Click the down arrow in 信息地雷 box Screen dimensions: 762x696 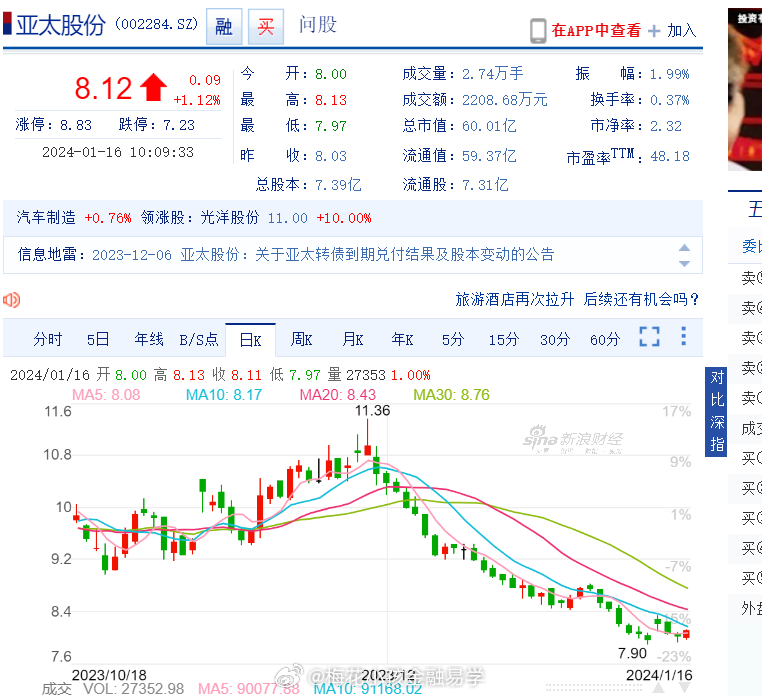[684, 264]
